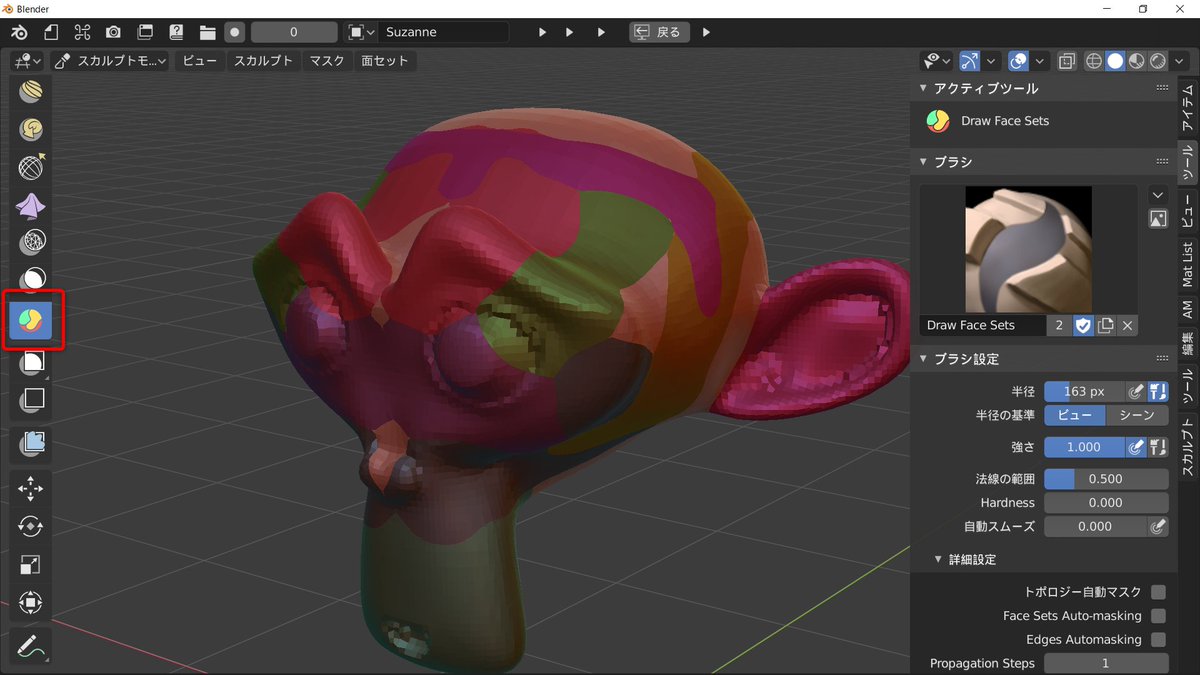Toggle auto keying record button

tap(235, 32)
